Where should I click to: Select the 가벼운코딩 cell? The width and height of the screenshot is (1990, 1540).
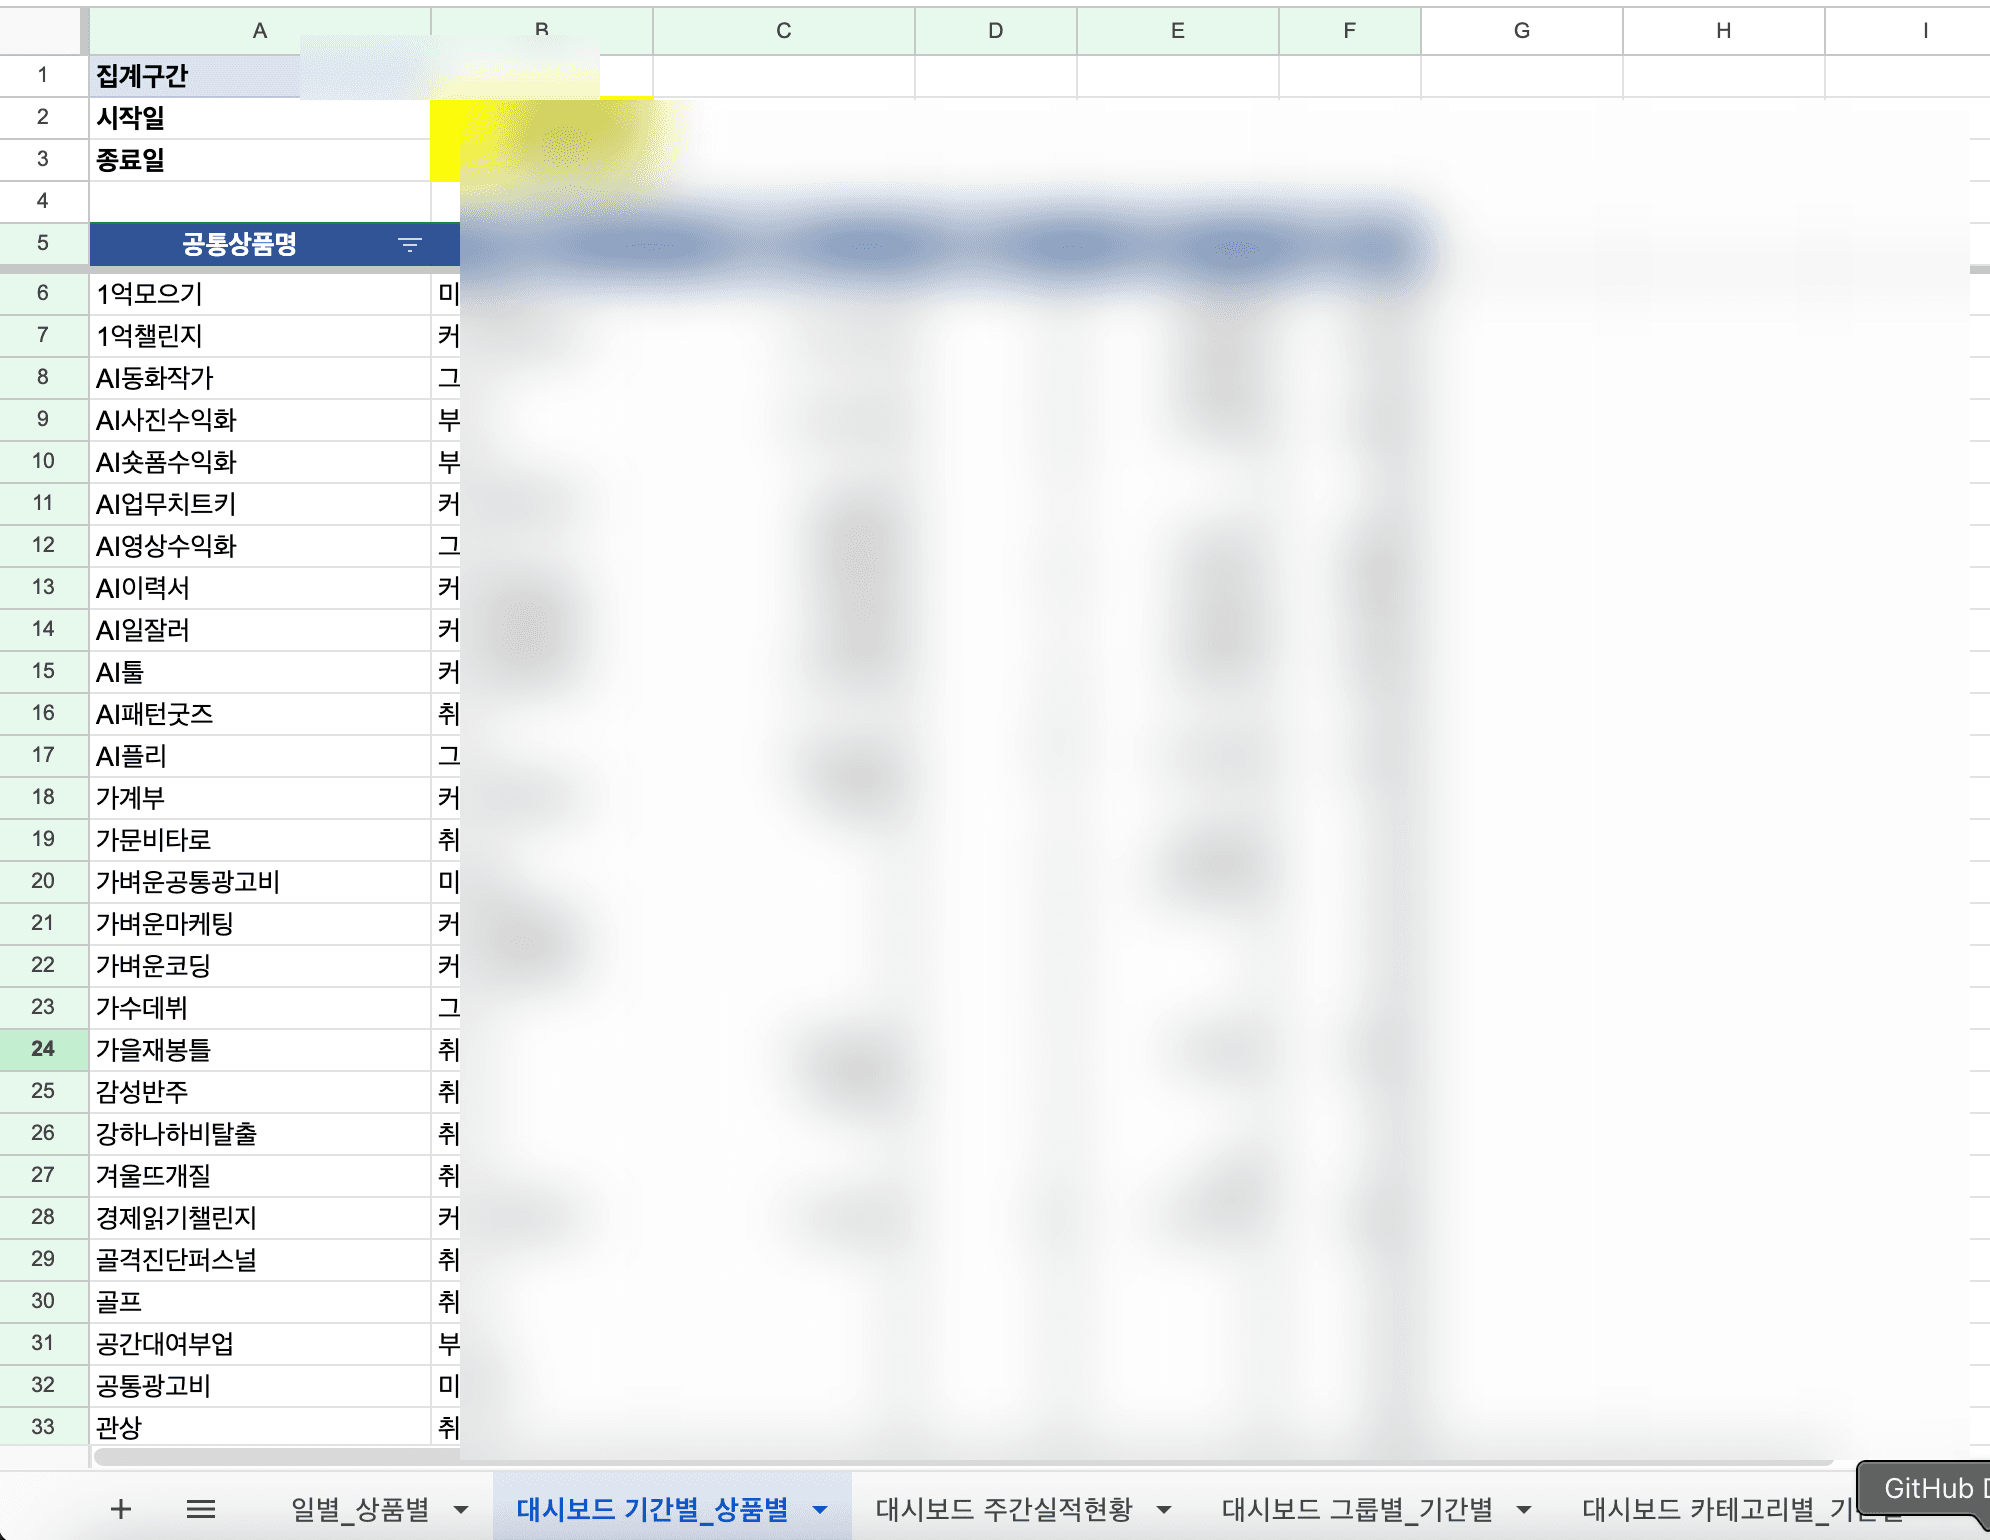[260, 966]
